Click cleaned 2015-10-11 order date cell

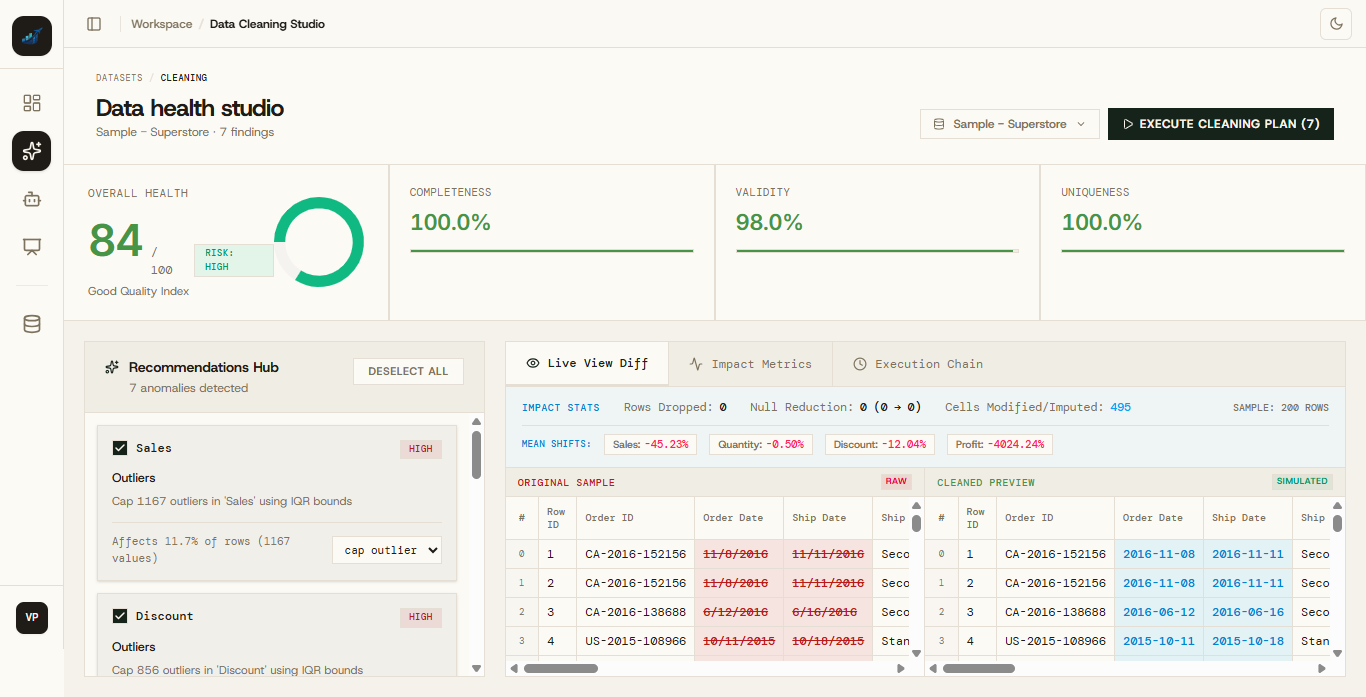(x=1158, y=641)
